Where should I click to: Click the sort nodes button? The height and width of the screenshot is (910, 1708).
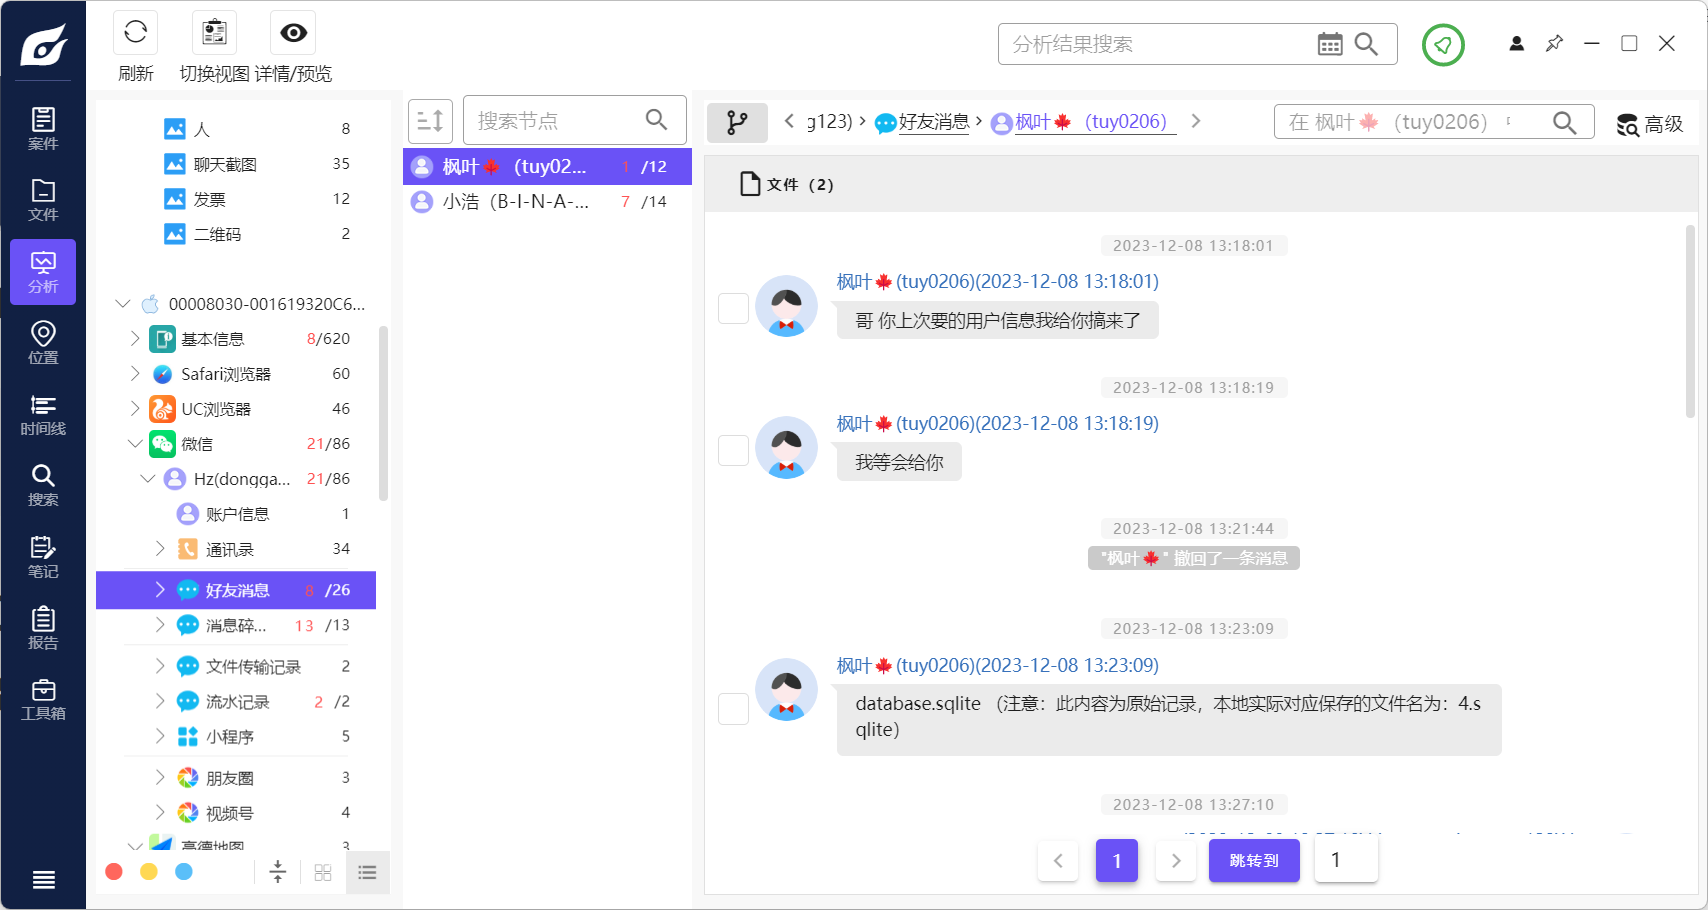(430, 121)
